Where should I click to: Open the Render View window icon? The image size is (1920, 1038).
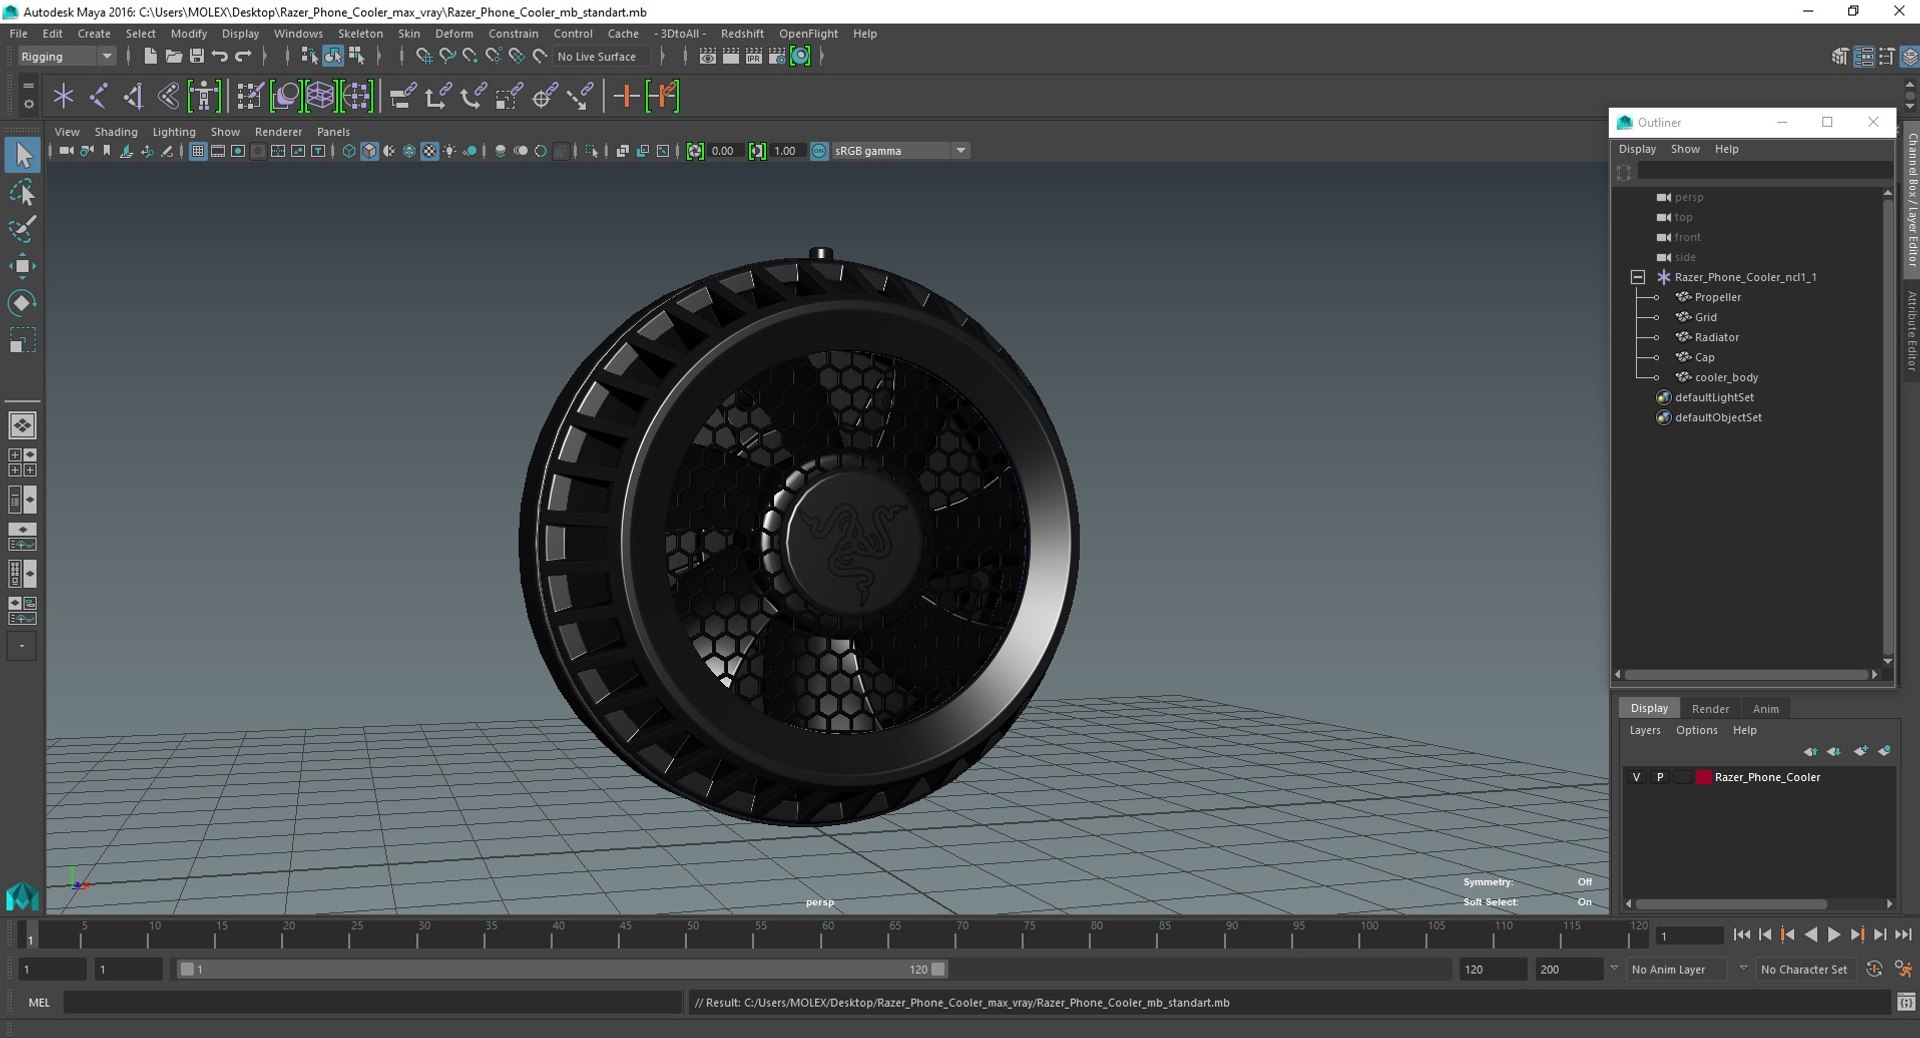[x=708, y=56]
